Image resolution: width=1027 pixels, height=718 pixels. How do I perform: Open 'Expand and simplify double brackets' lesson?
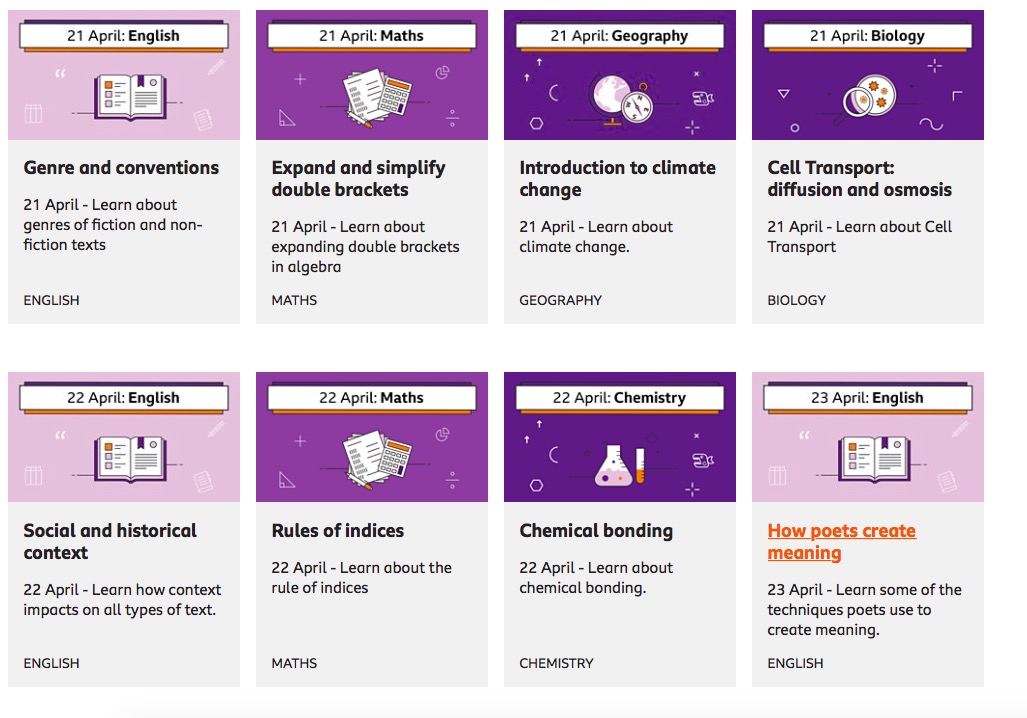click(x=358, y=179)
